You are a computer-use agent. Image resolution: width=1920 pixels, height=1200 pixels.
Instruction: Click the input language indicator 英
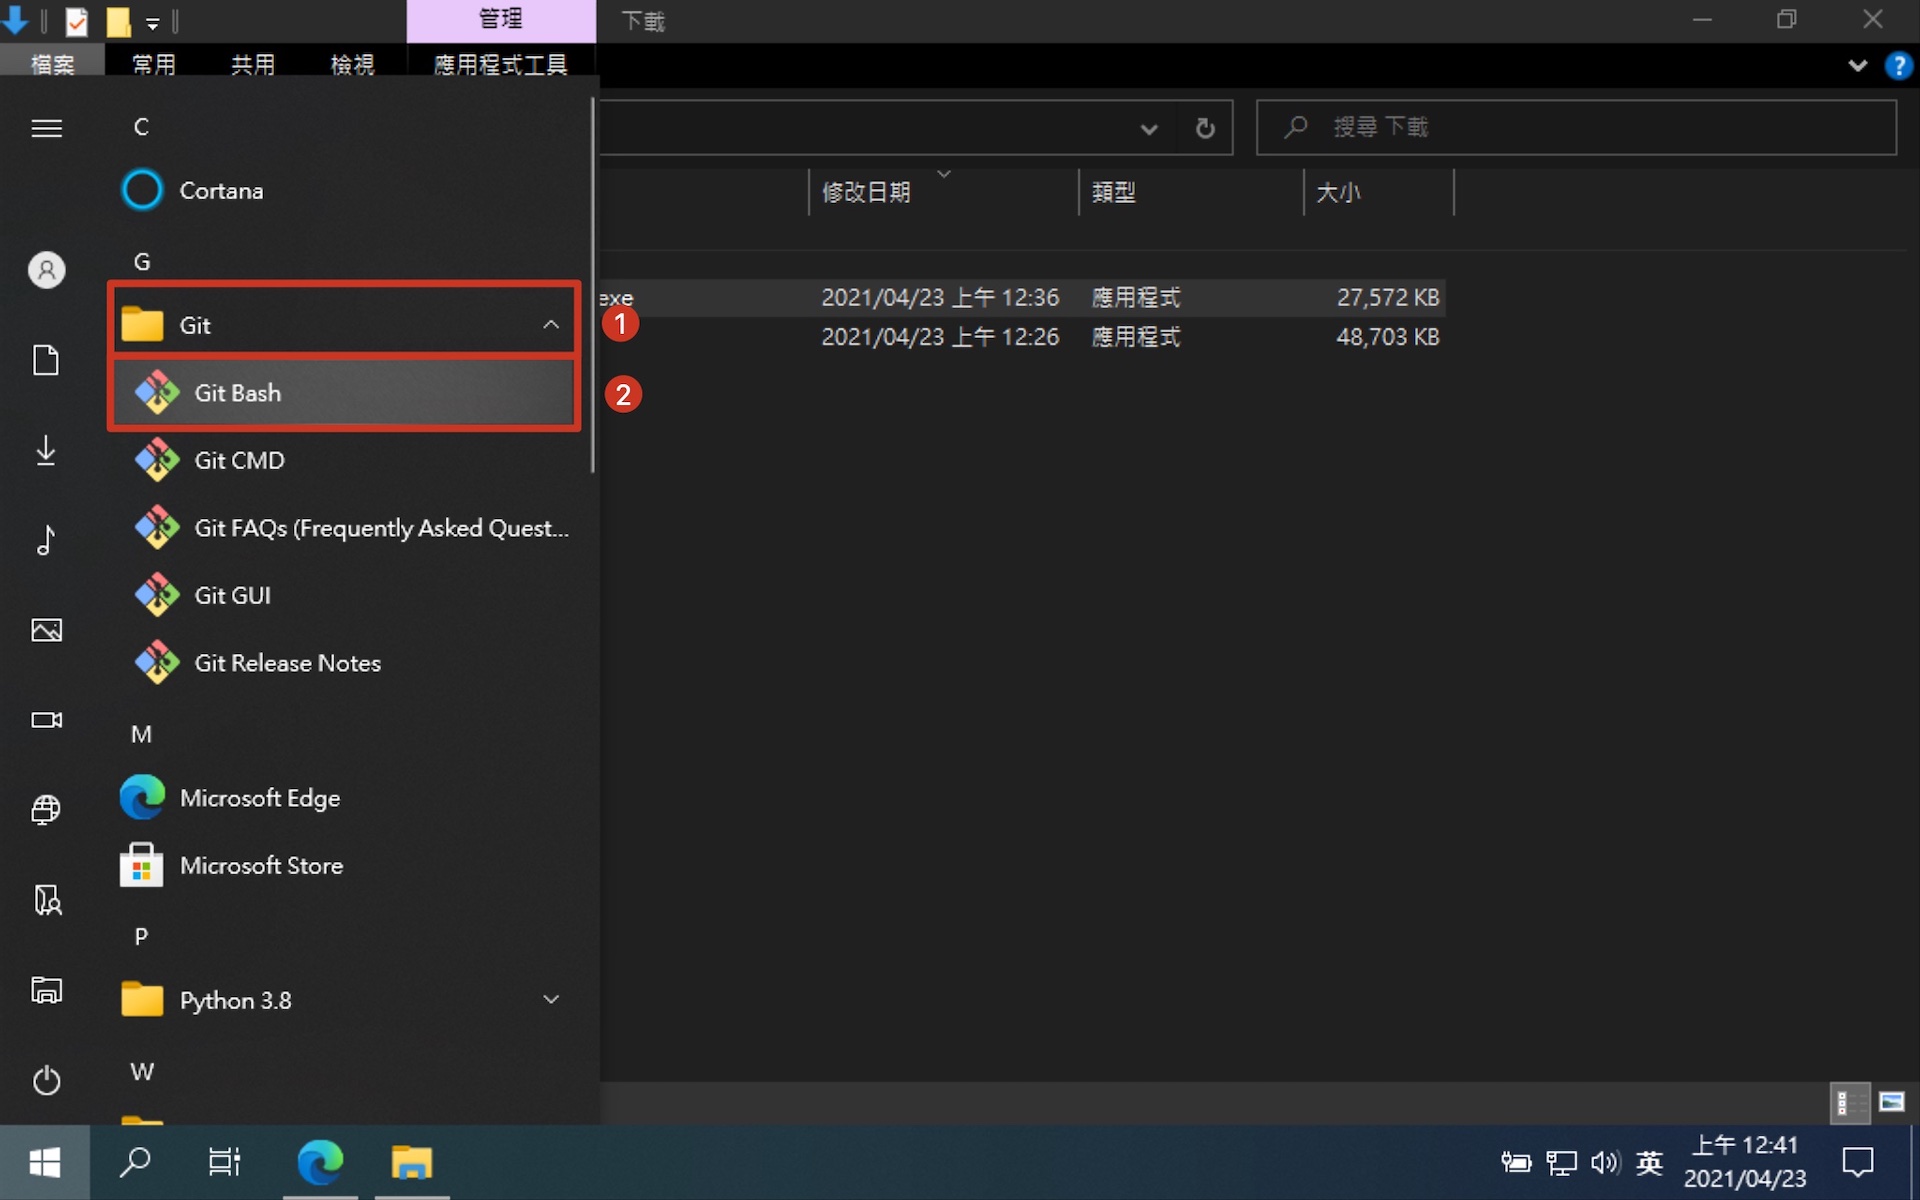click(x=1649, y=1162)
